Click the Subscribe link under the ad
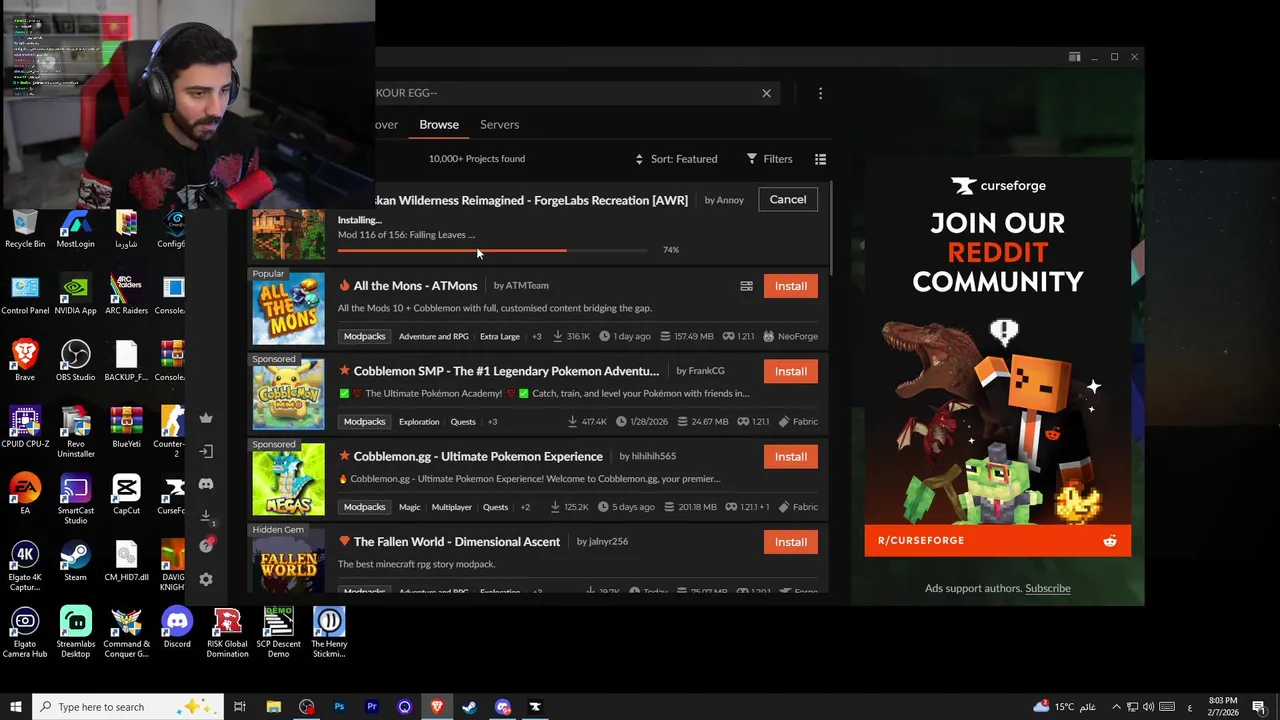Viewport: 1280px width, 720px height. point(1047,588)
